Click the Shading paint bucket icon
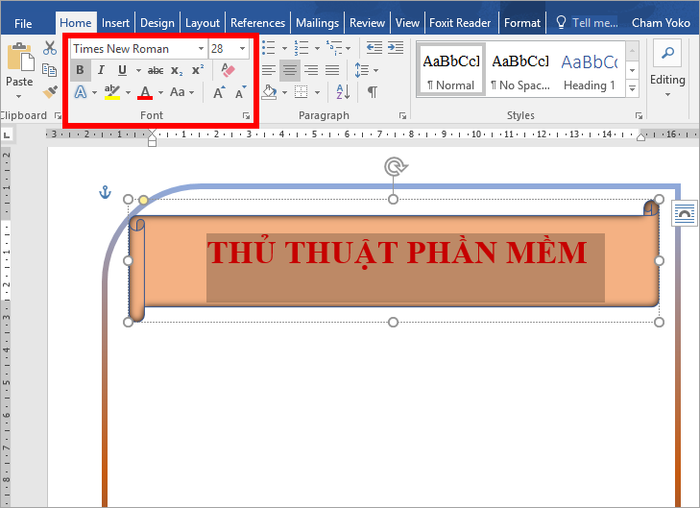The height and width of the screenshot is (508, 700). (x=269, y=92)
